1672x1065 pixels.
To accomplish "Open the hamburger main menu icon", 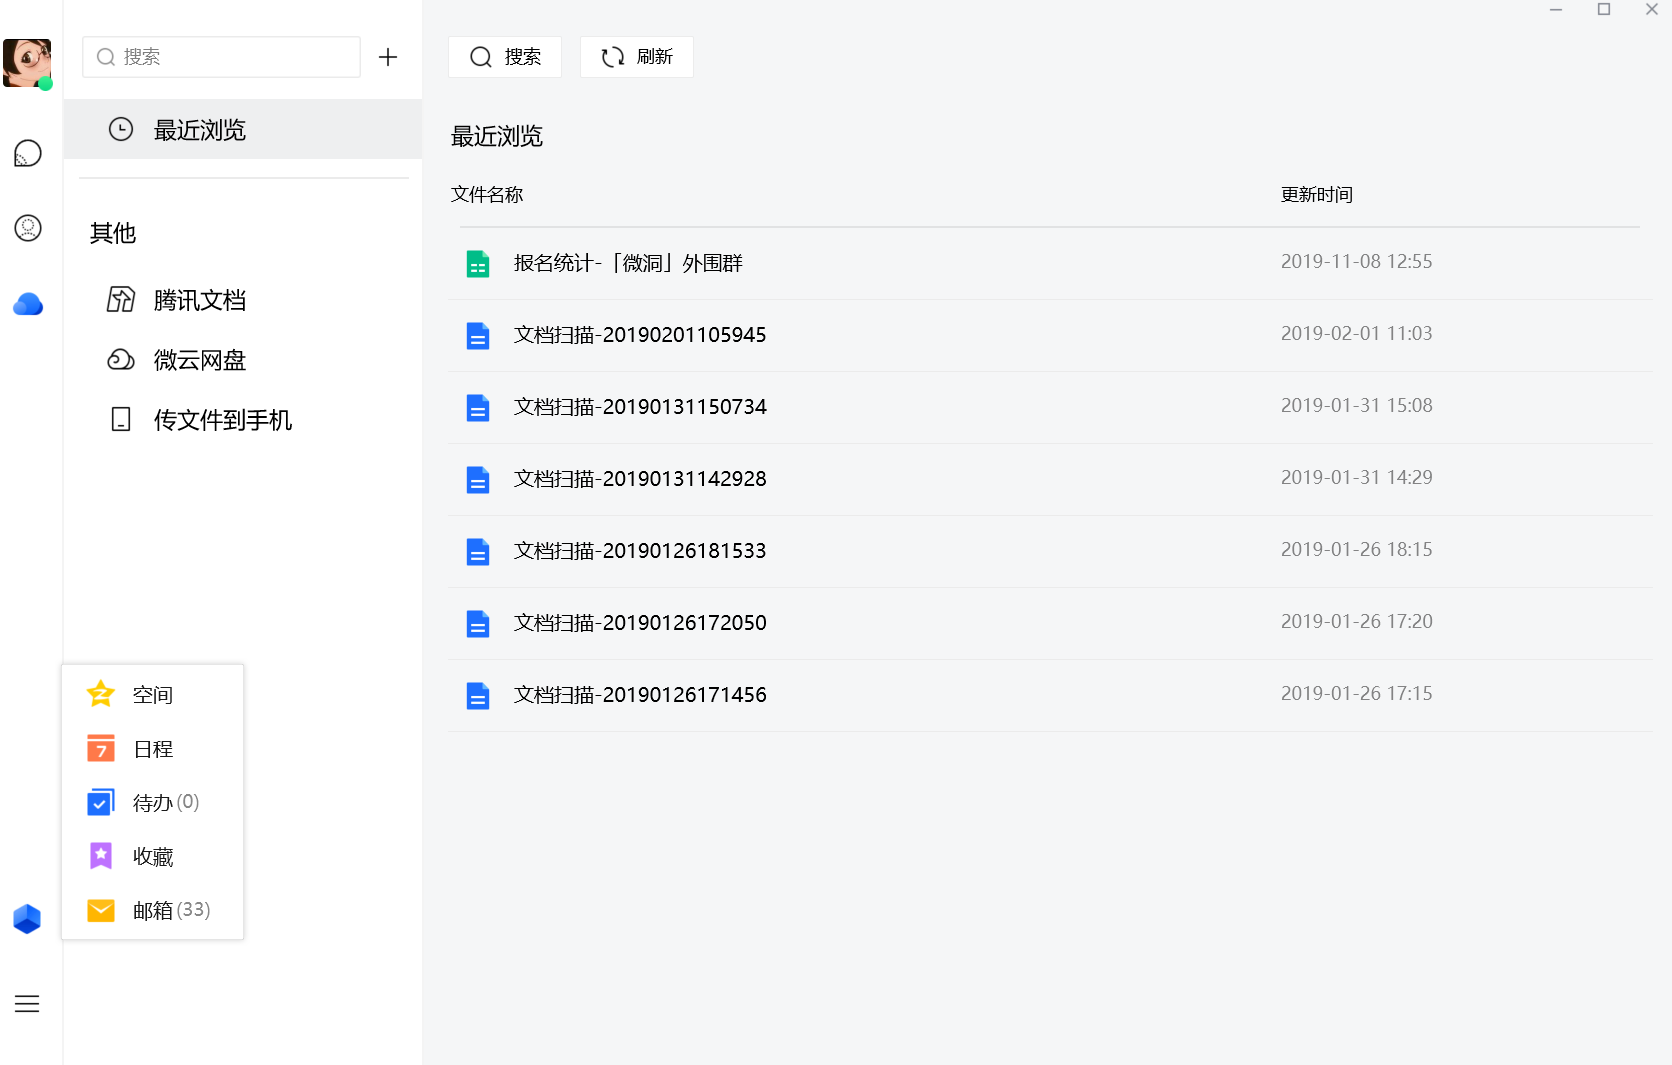I will coord(27,1004).
